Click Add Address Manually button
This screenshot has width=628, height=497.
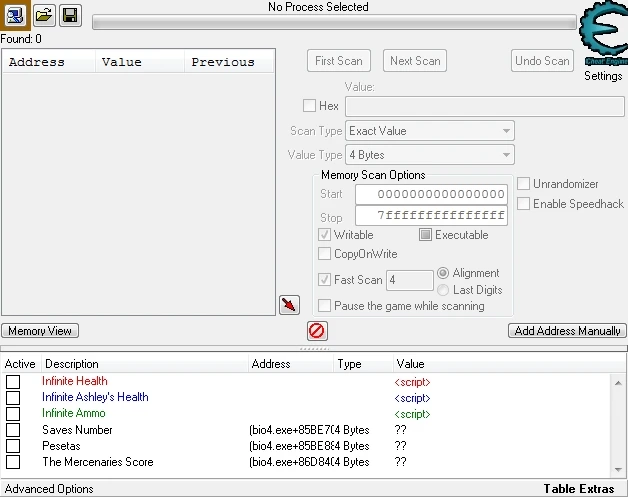coord(567,331)
